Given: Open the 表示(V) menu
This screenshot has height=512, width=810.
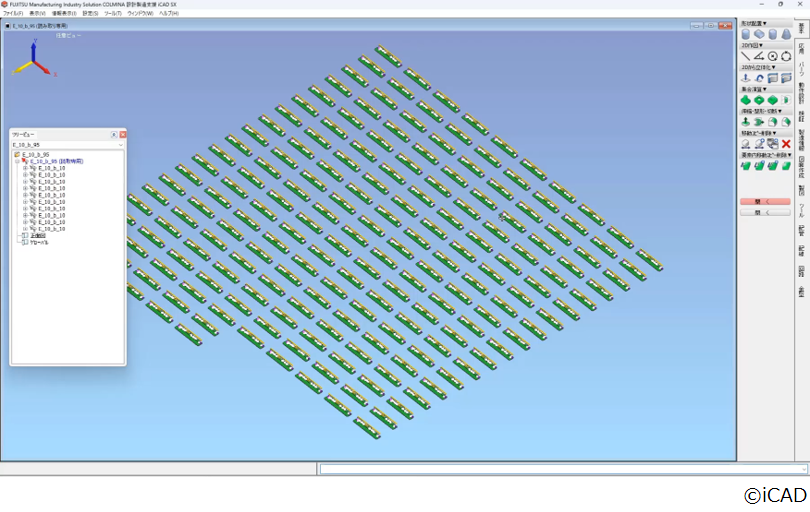Looking at the screenshot, I should 37,13.
